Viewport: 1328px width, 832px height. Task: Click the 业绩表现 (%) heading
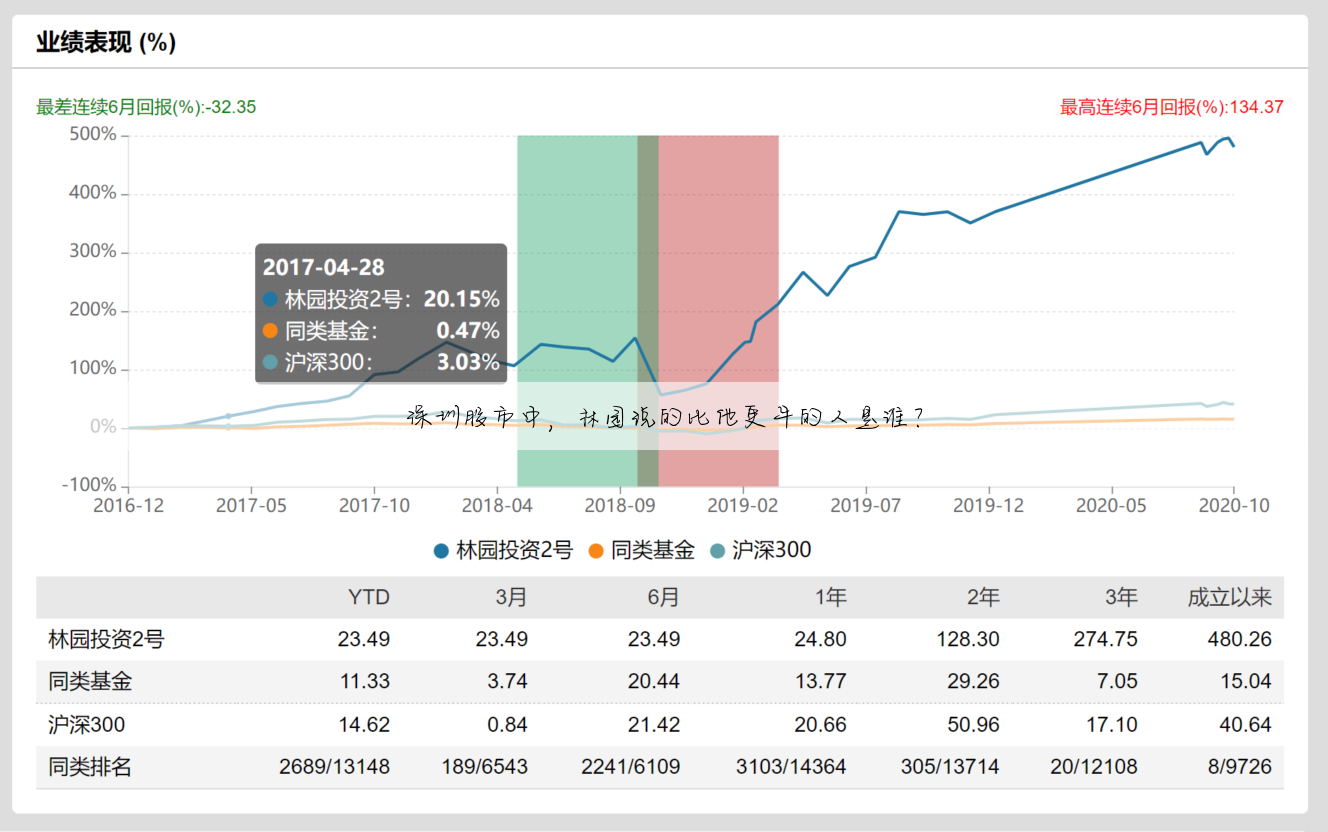(106, 43)
